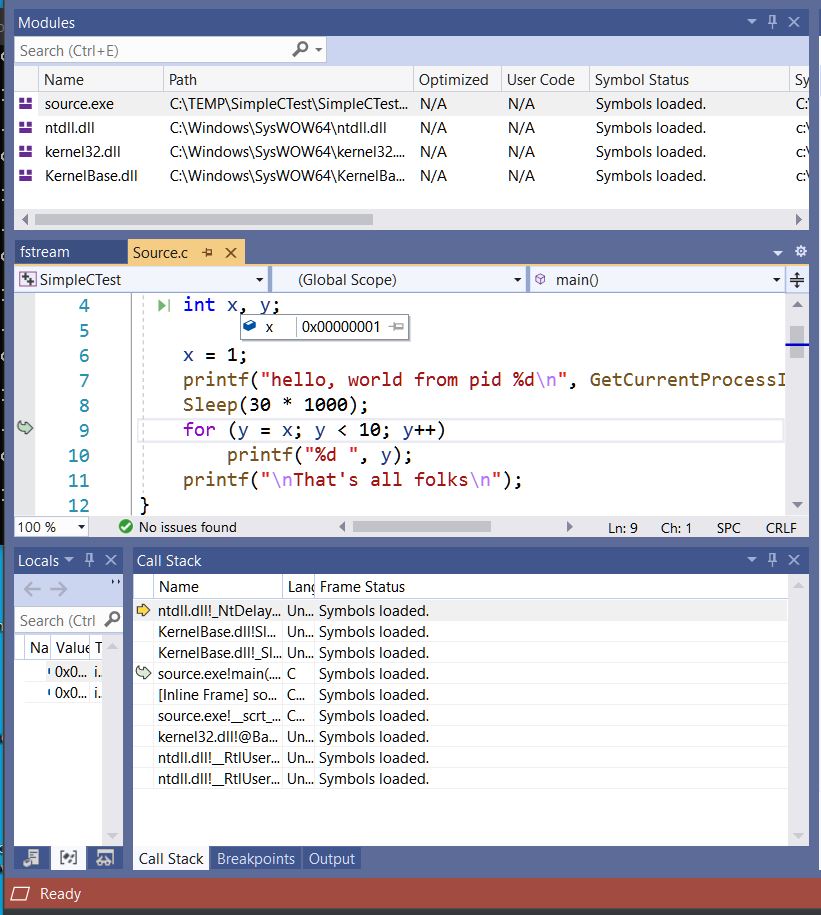Click the yellow current frame arrow icon
The width and height of the screenshot is (821, 915).
(143, 610)
